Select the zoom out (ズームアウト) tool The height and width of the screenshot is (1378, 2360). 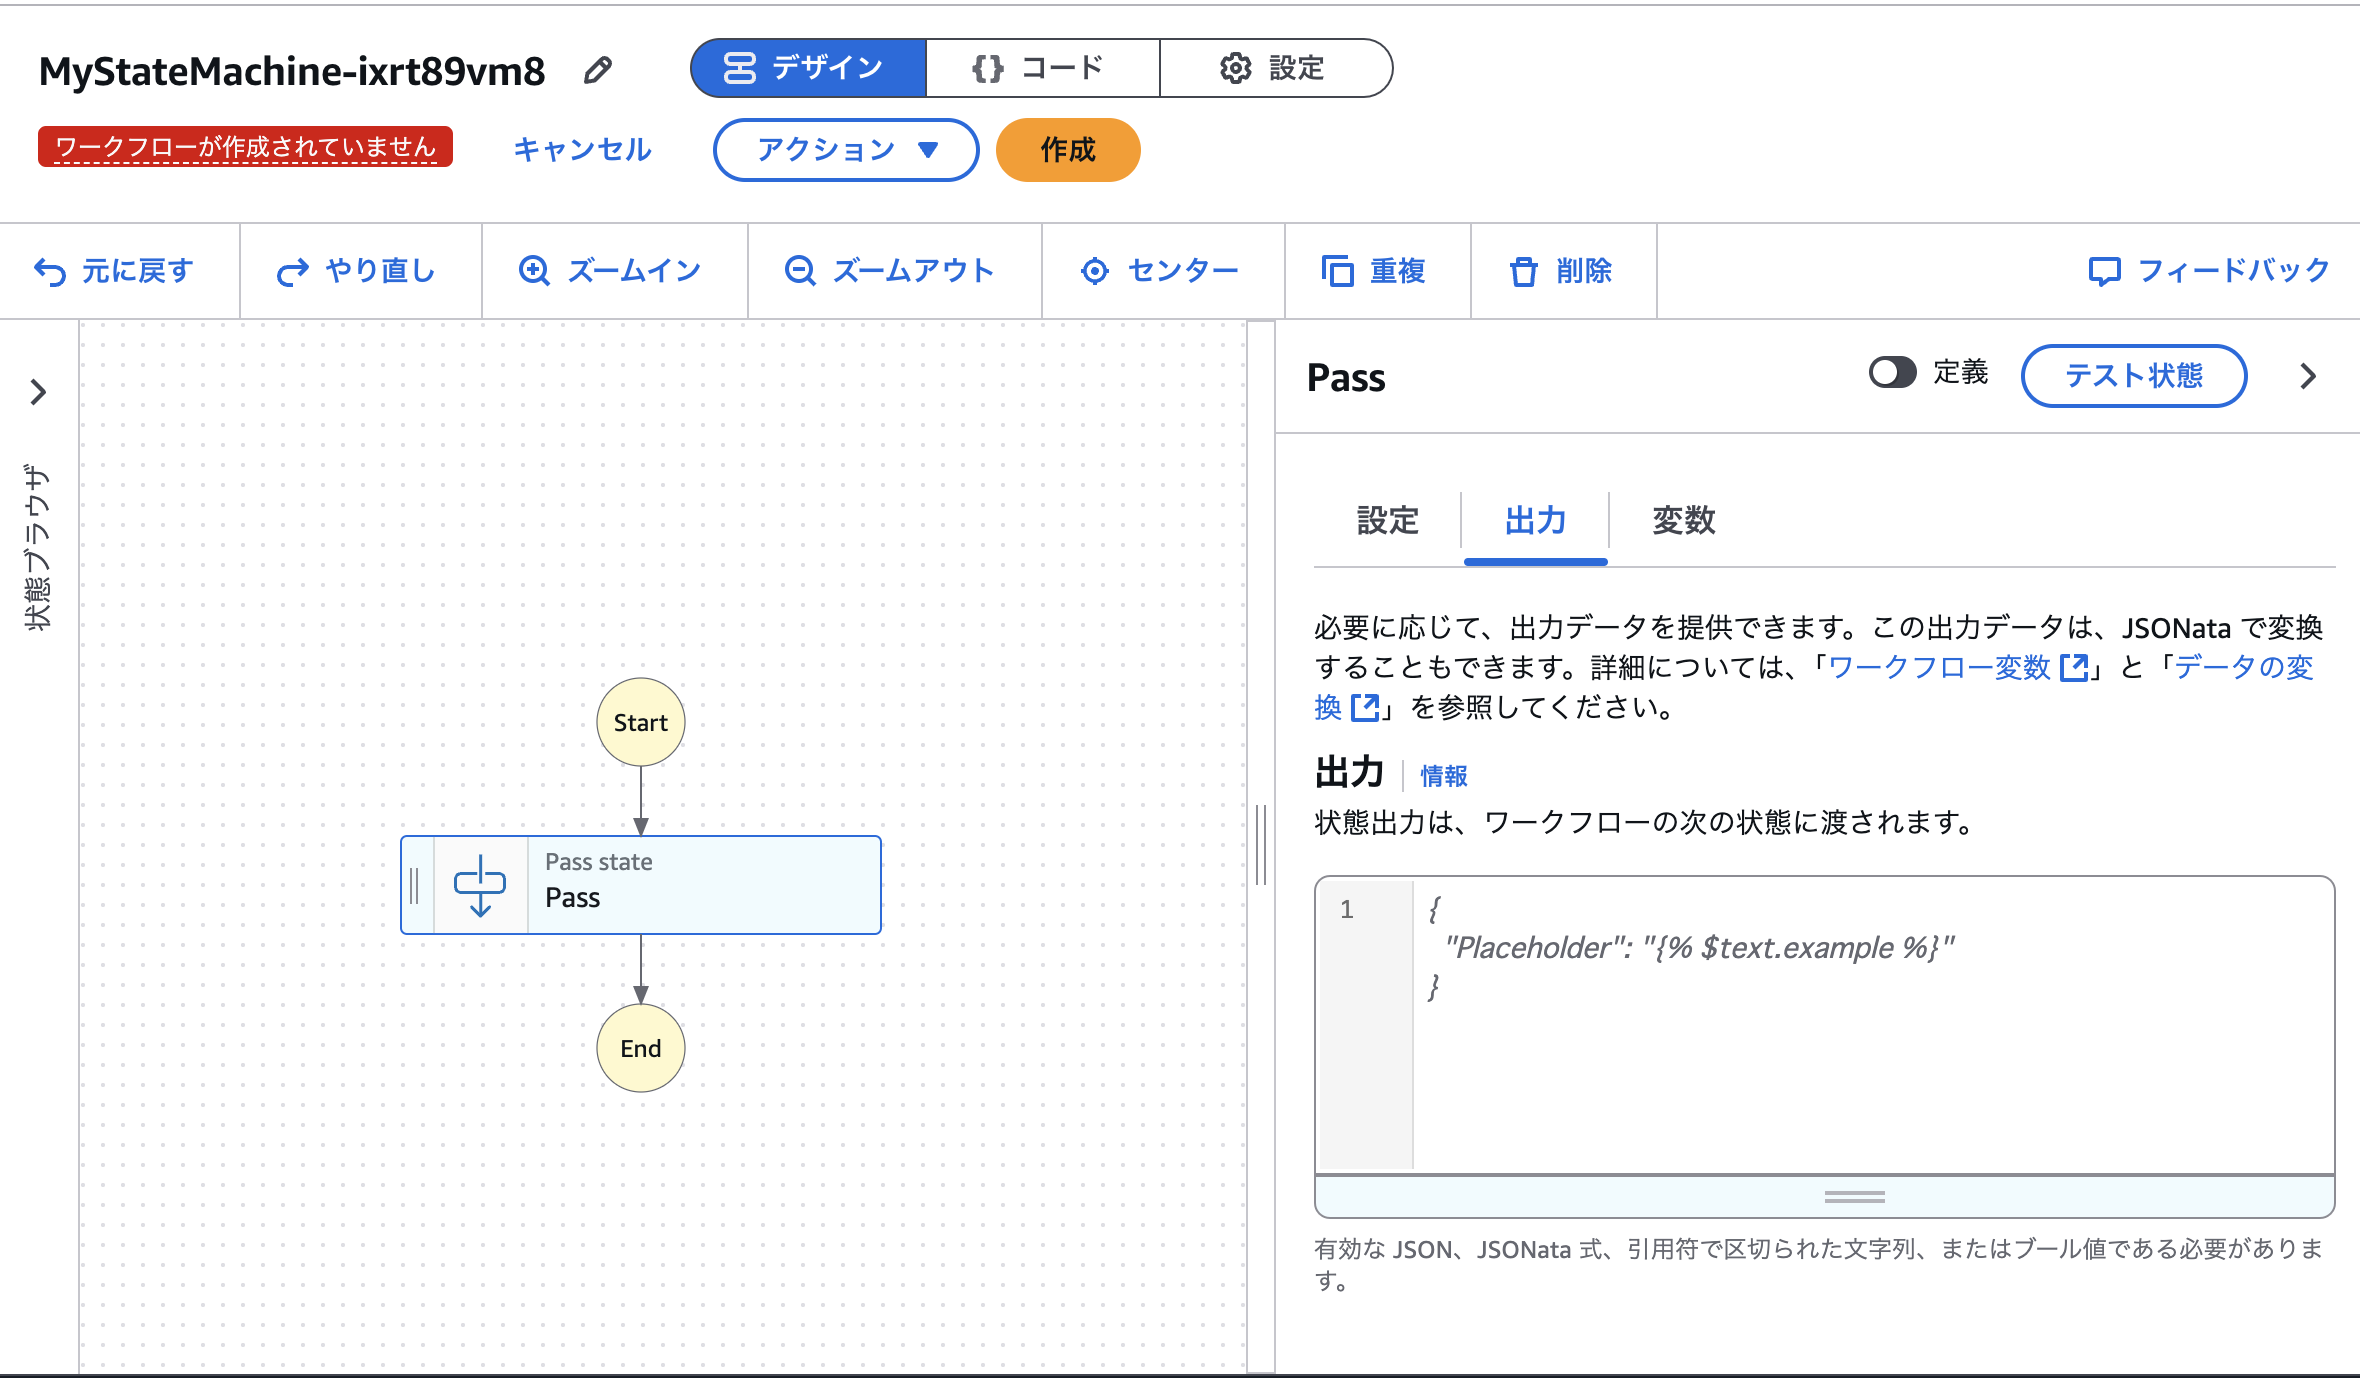799,270
